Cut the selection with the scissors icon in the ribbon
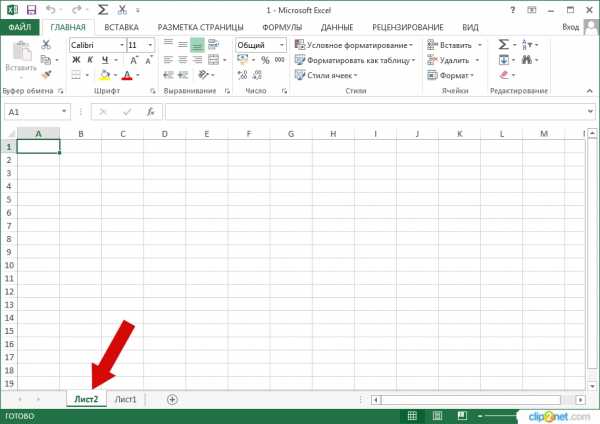 pos(46,45)
